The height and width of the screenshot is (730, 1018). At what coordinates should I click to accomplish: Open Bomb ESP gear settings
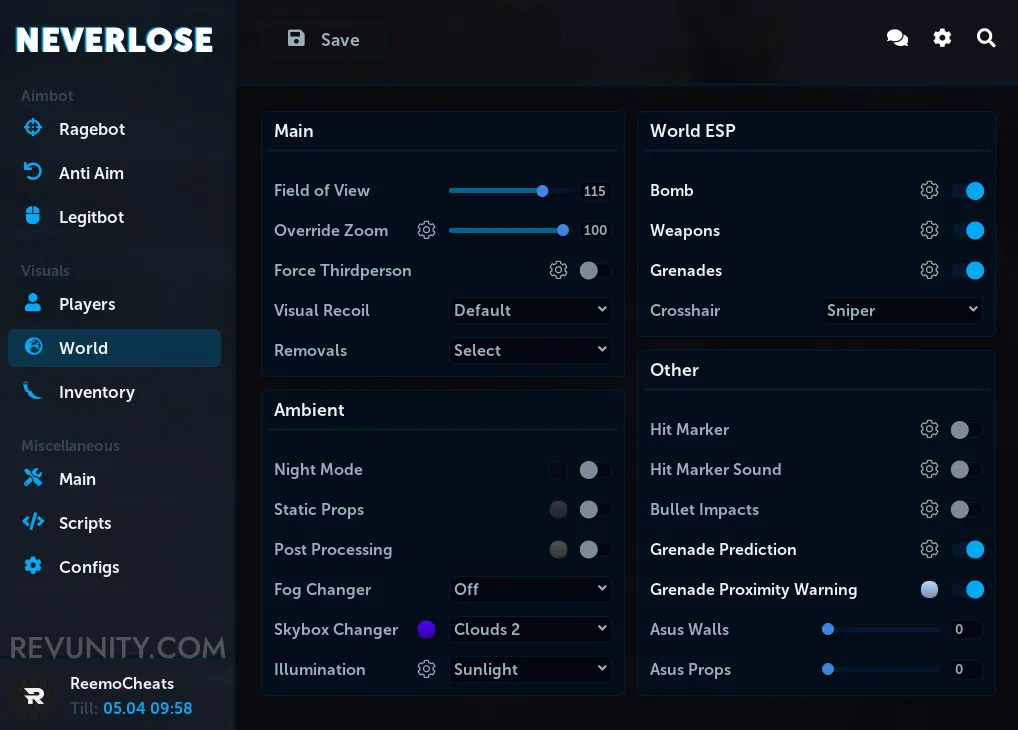(x=929, y=190)
